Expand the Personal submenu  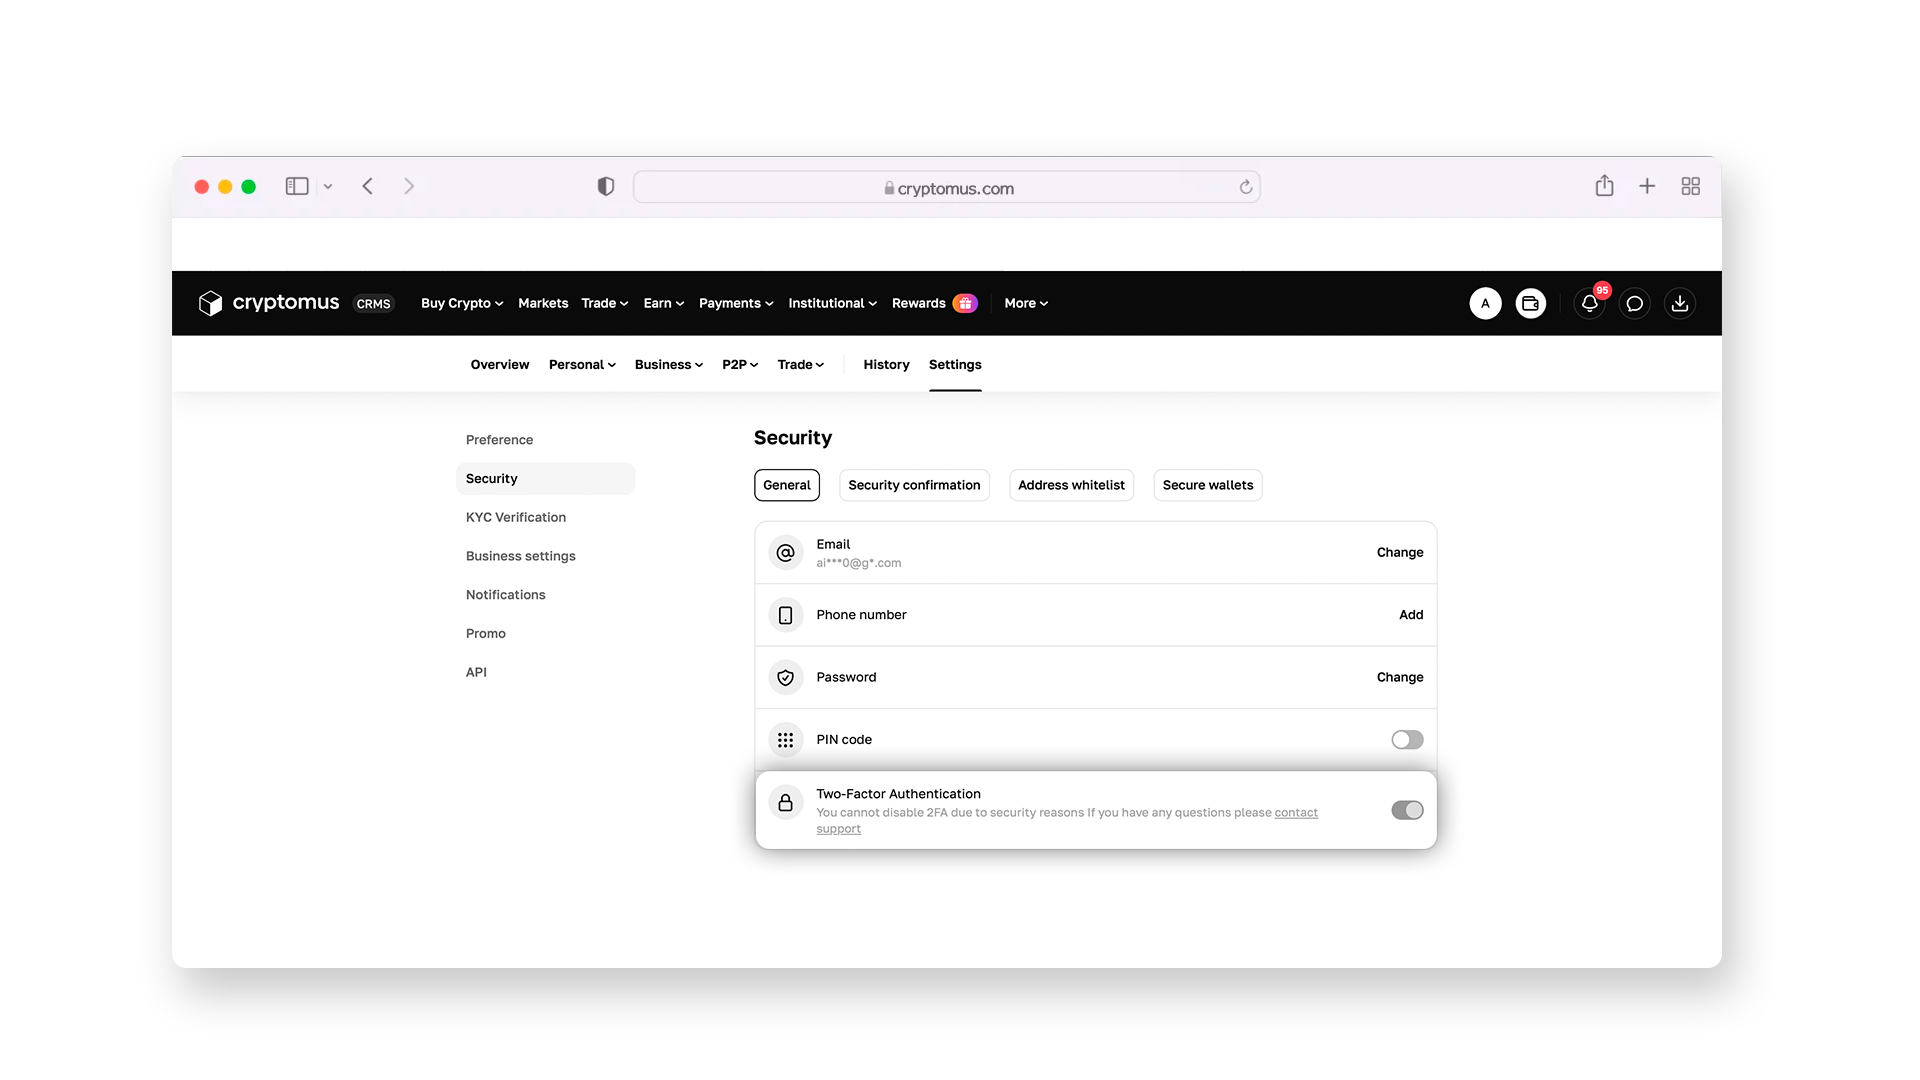coord(582,365)
